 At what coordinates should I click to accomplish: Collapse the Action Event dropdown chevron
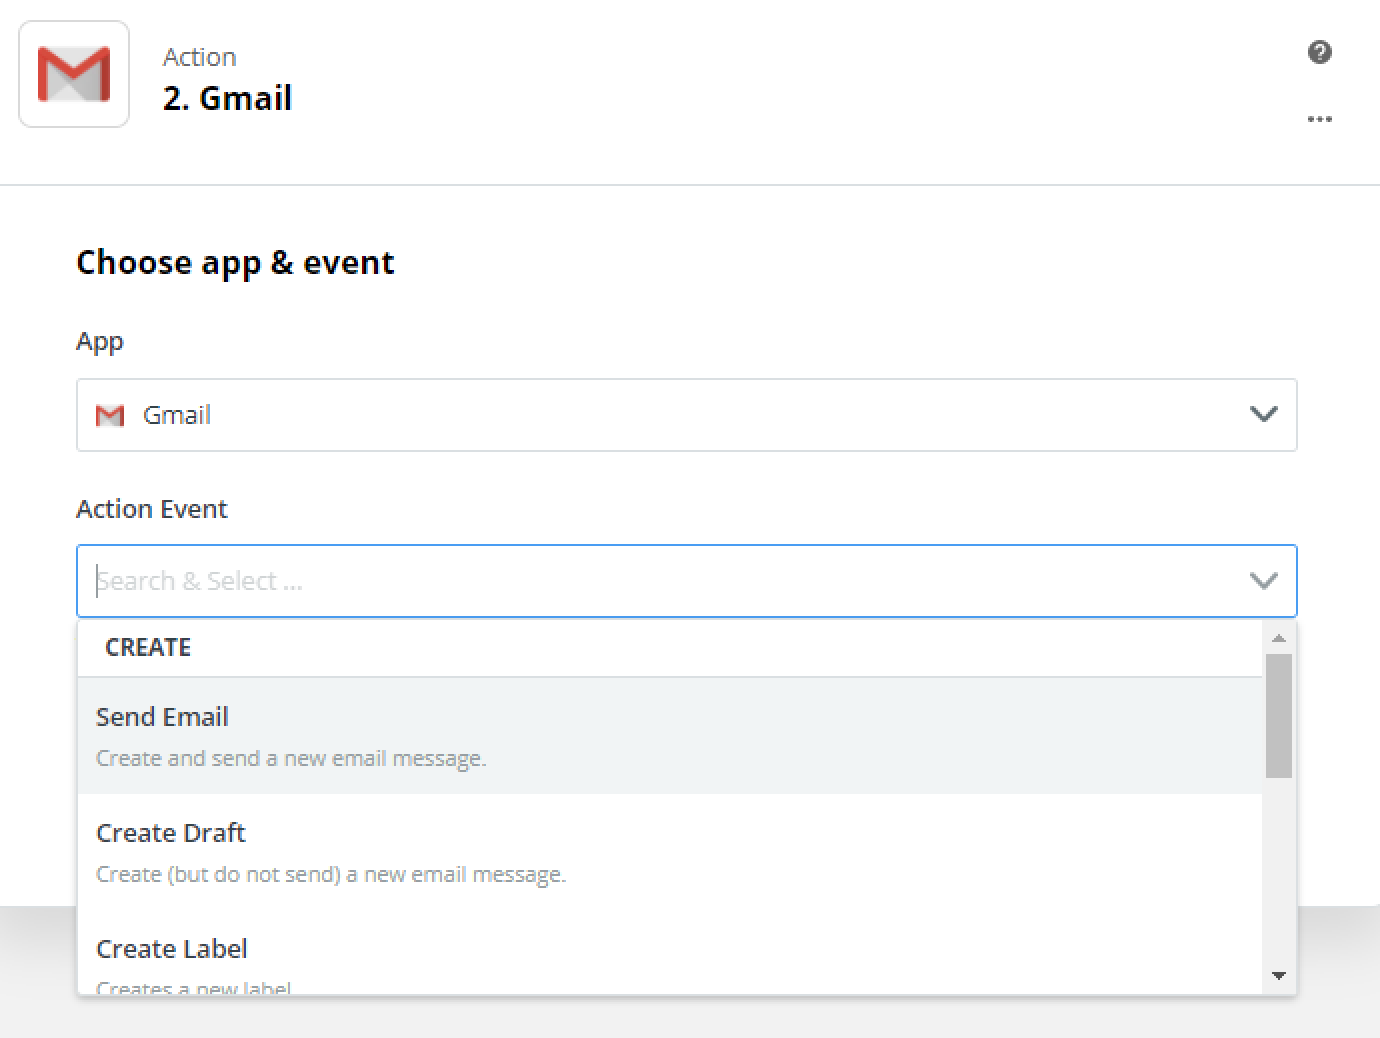pos(1263,580)
